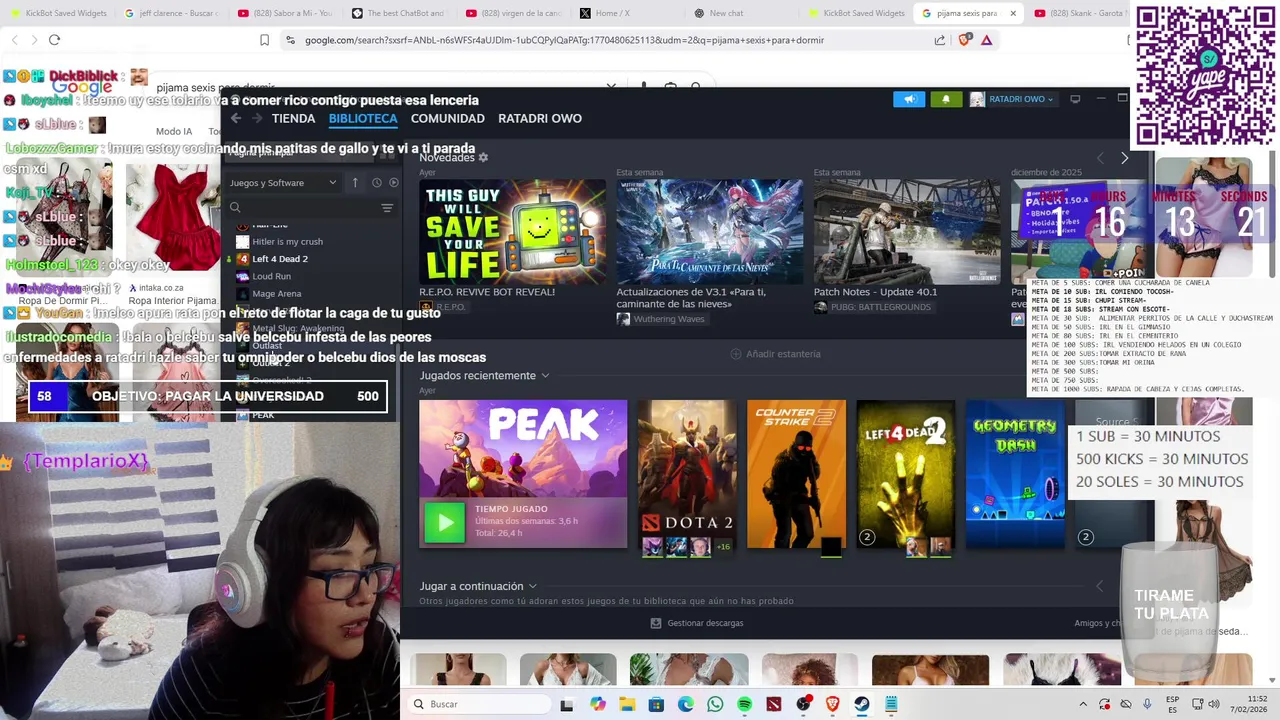Close the pijama sexis browser tab
1280x720 pixels.
[1013, 13]
